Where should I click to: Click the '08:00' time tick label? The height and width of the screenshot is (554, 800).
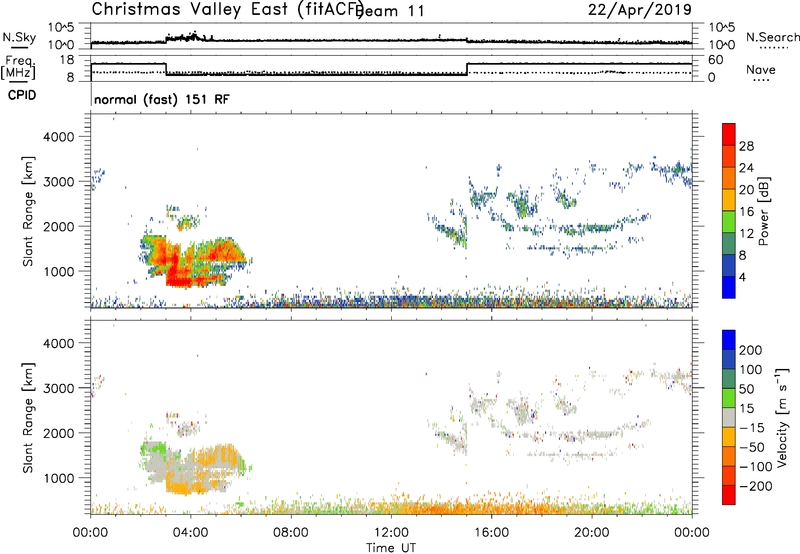(291, 533)
